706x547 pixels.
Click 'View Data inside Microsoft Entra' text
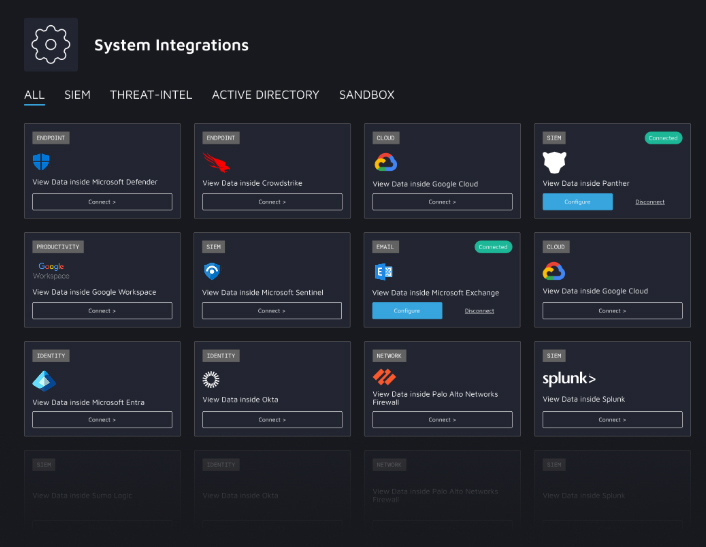(89, 402)
